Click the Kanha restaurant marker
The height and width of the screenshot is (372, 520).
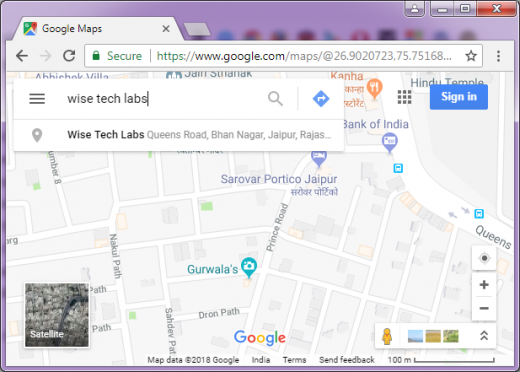click(374, 89)
